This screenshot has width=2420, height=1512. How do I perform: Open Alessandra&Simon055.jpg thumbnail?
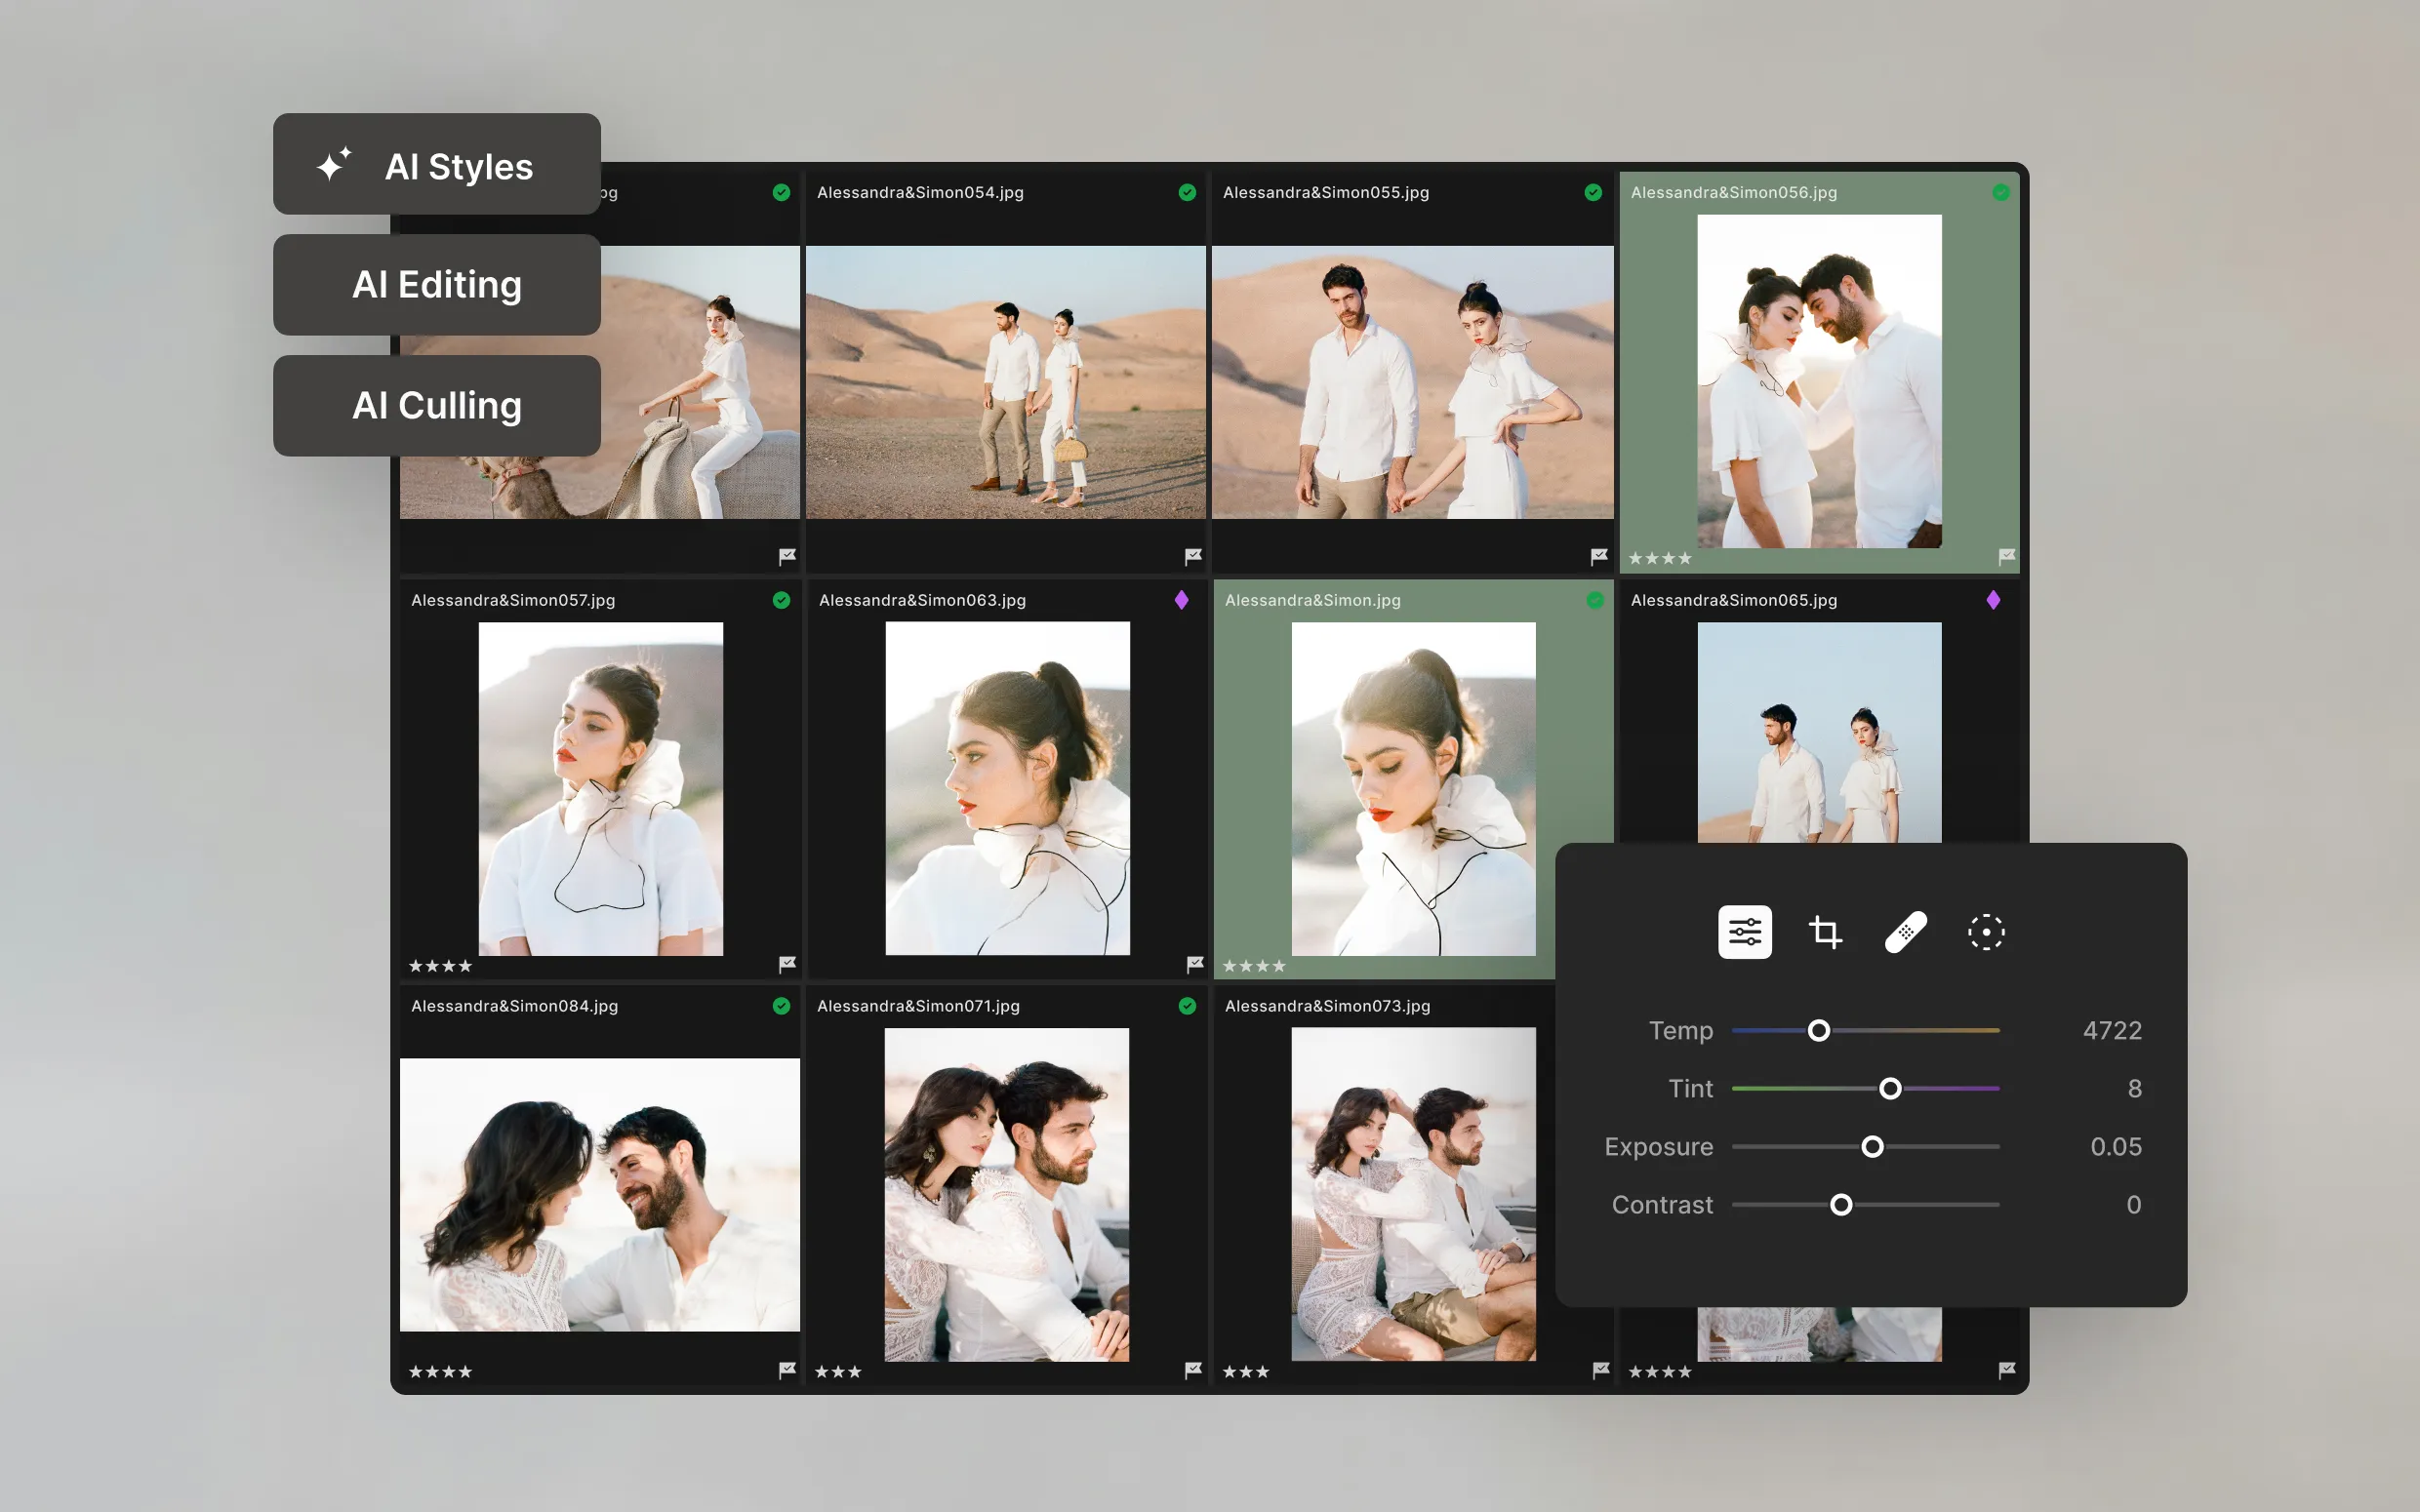[x=1412, y=382]
